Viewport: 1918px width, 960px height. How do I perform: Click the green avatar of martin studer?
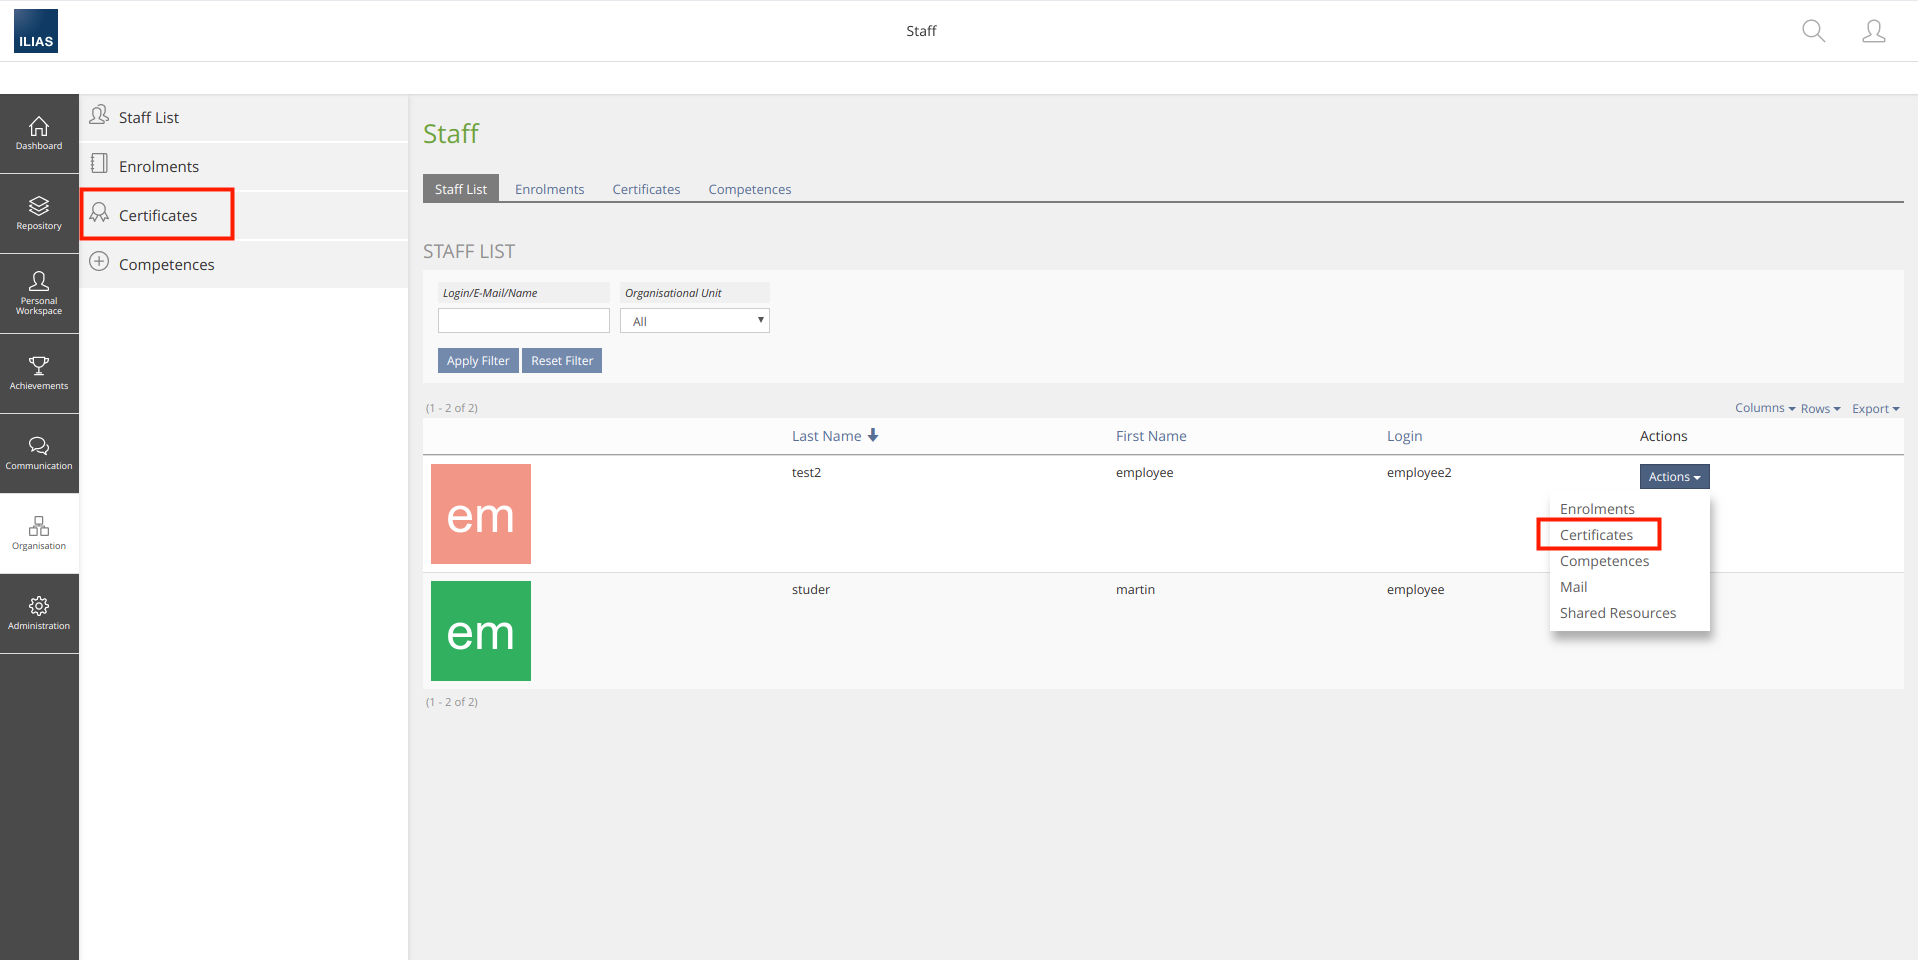pos(481,631)
